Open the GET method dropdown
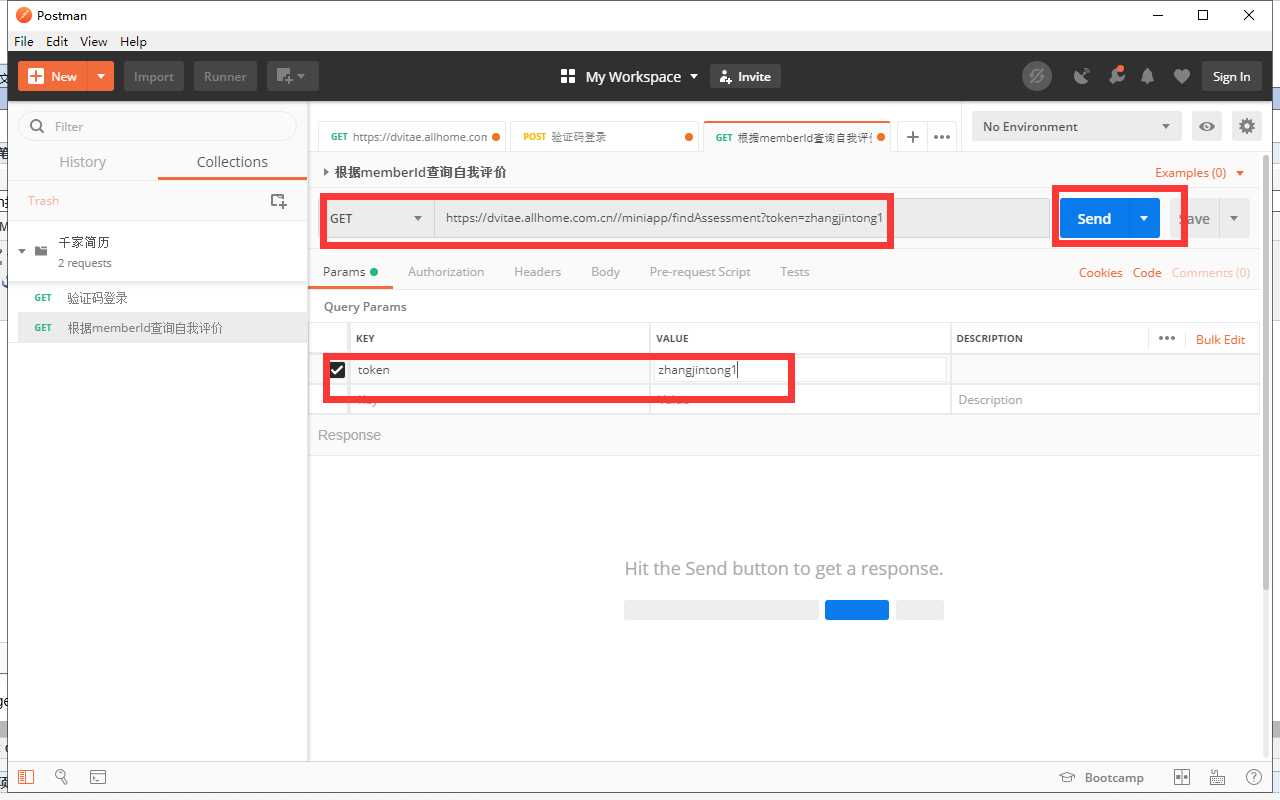1280x800 pixels. [377, 218]
